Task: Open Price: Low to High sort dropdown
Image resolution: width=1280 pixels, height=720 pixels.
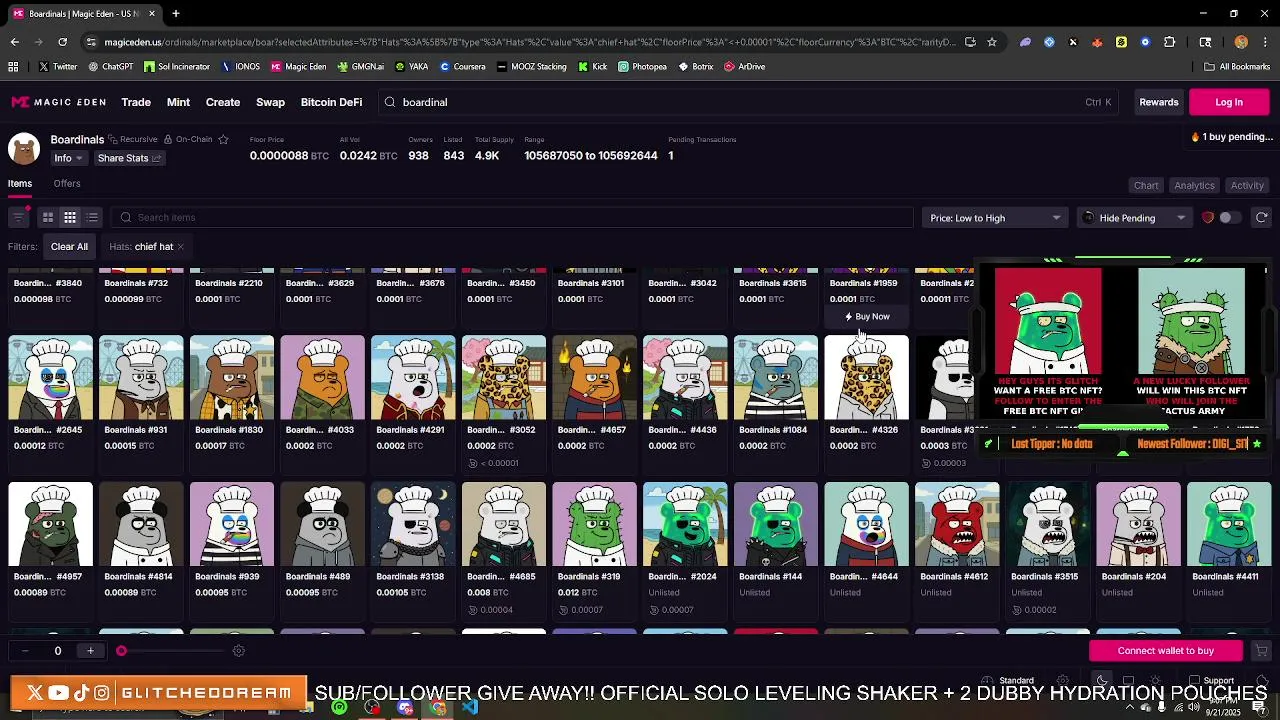Action: click(995, 218)
